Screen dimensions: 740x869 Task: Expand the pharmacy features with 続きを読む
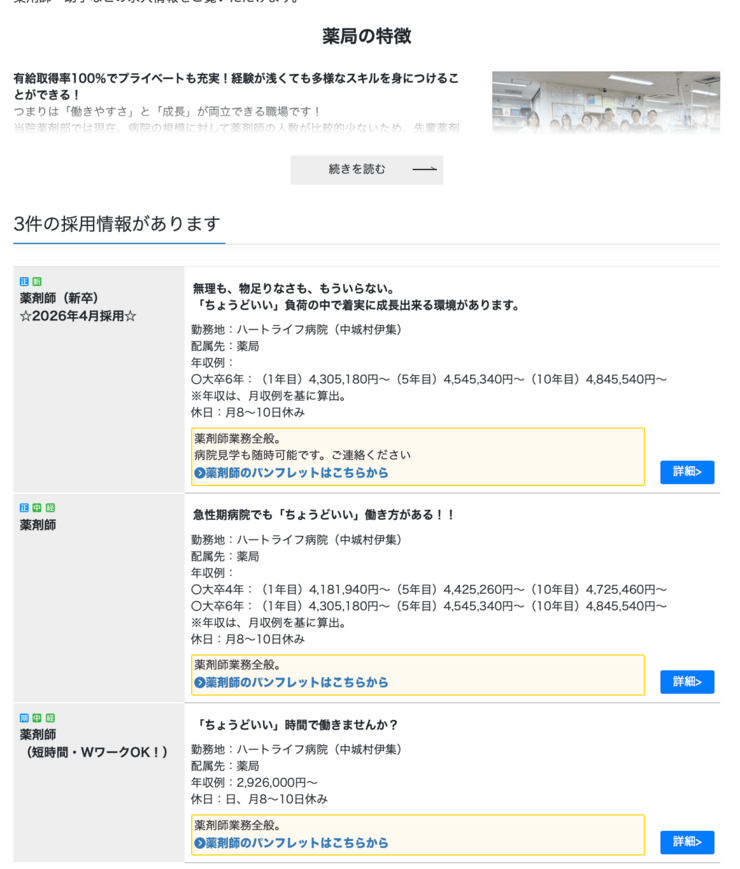366,170
